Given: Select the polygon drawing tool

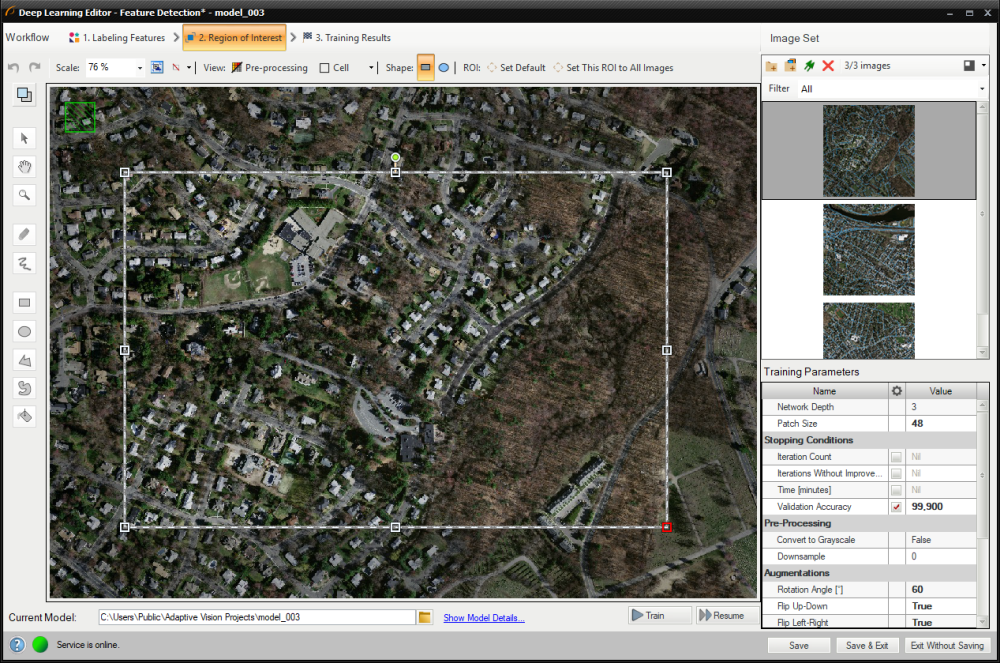Looking at the screenshot, I should (25, 360).
